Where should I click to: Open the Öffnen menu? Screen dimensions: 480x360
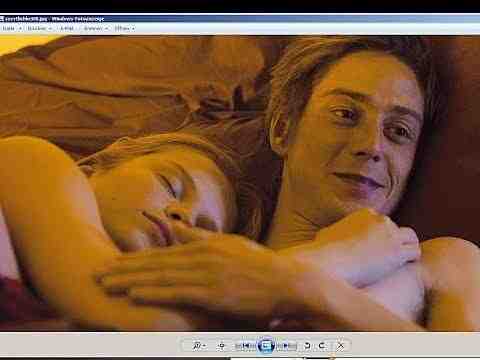pos(122,29)
